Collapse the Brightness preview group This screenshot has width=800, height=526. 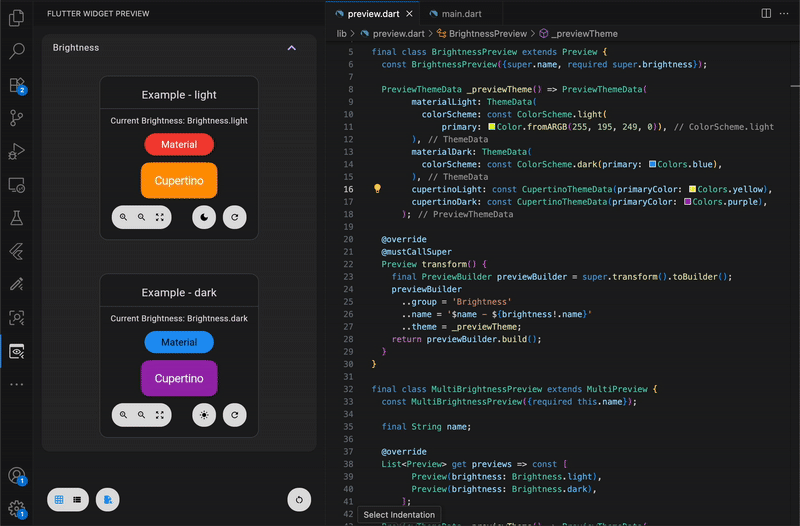pos(291,47)
